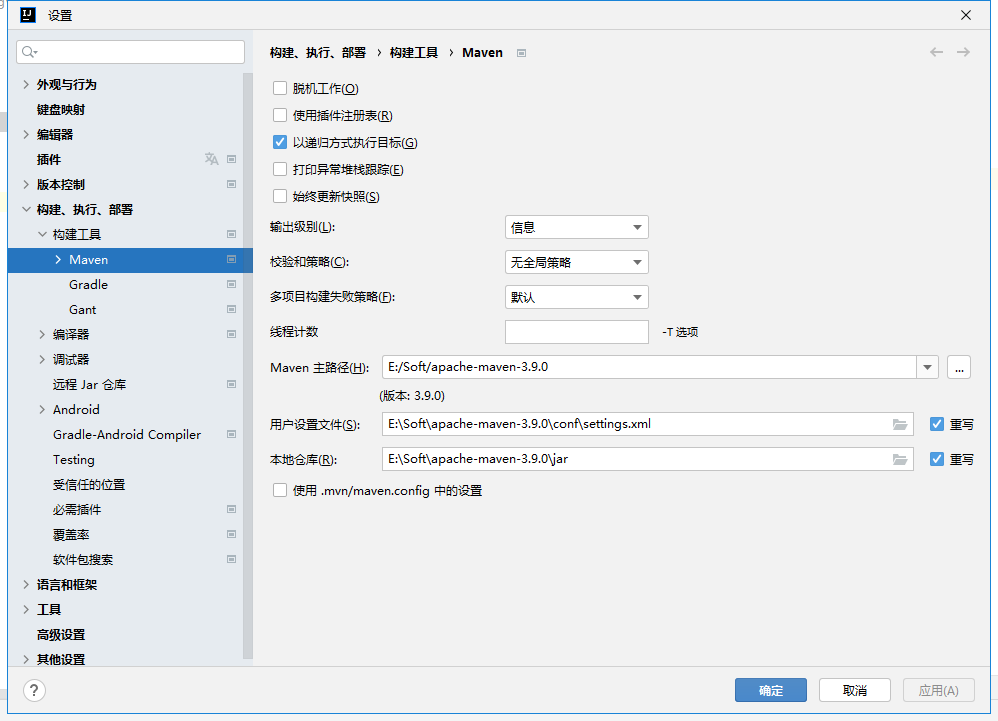Click the breadcrumb project marker icon next to Maven
The height and width of the screenshot is (721, 998).
click(521, 53)
